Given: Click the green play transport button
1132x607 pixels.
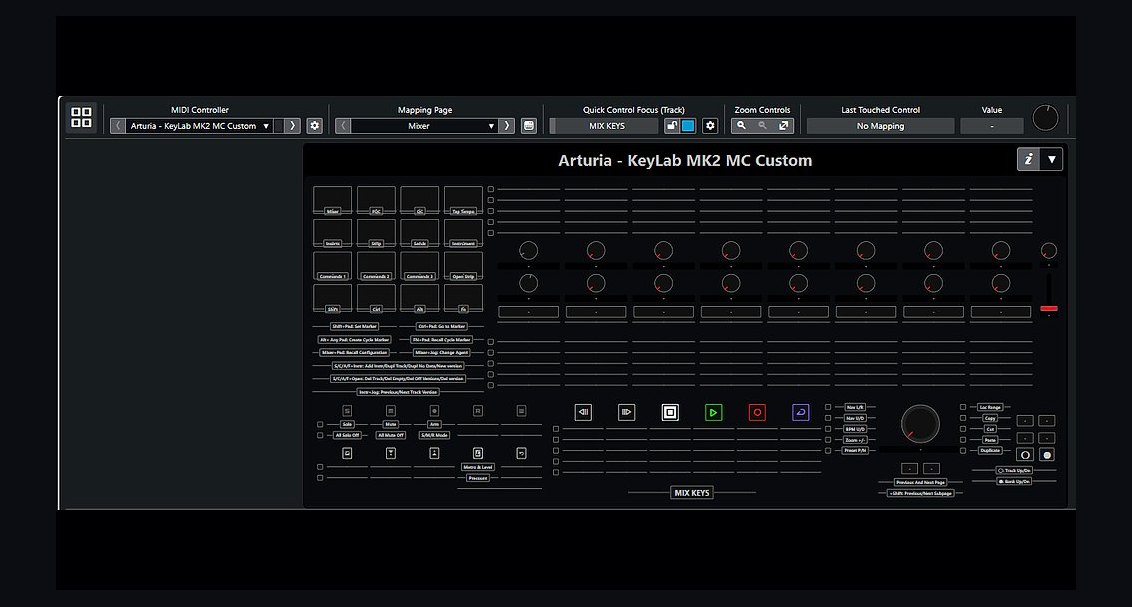Looking at the screenshot, I should [713, 412].
